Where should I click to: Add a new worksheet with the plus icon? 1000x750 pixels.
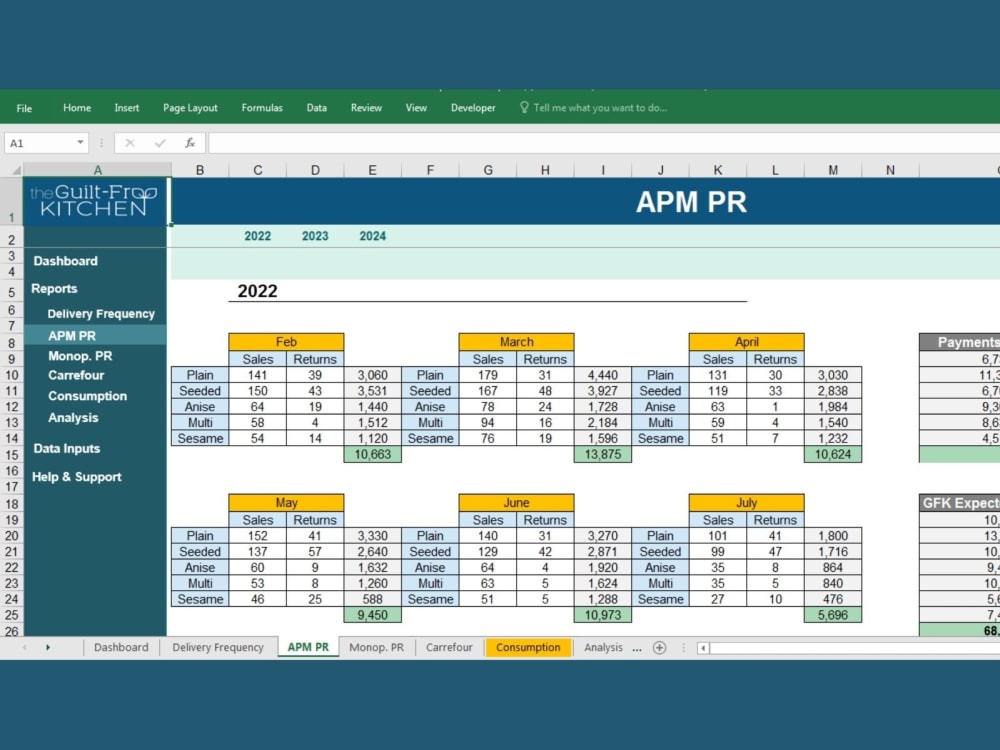[x=660, y=648]
